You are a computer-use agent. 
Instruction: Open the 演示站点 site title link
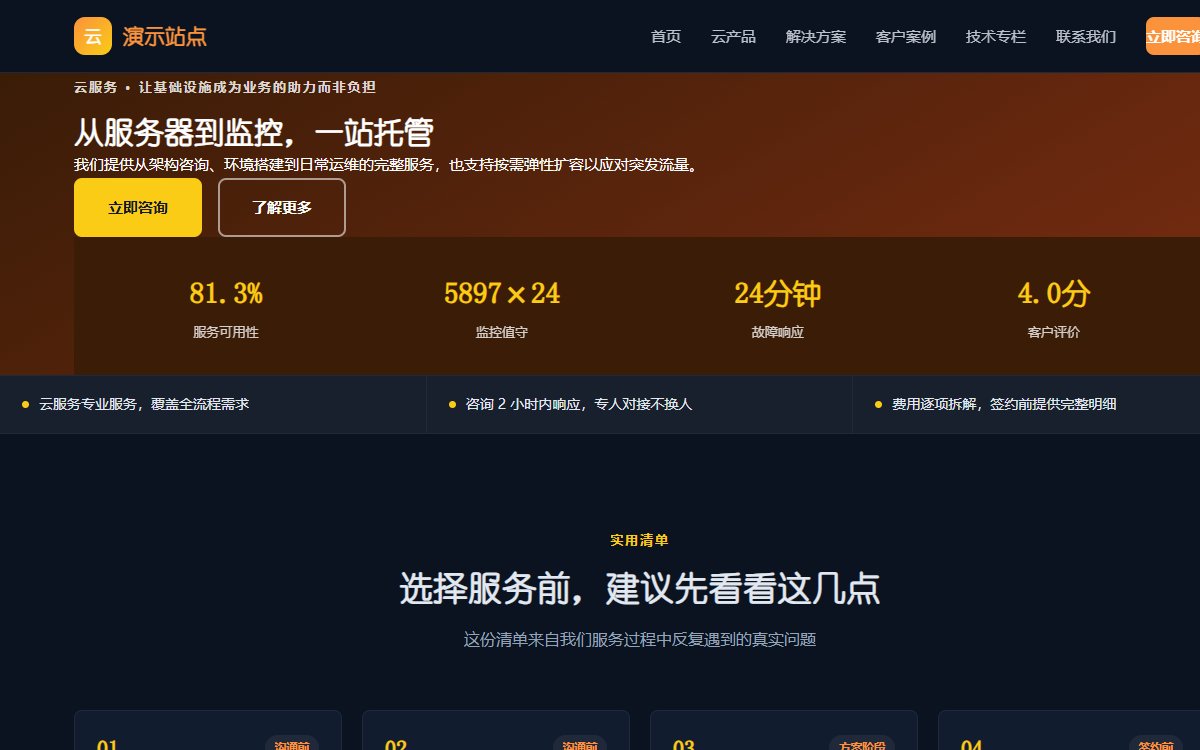(165, 37)
